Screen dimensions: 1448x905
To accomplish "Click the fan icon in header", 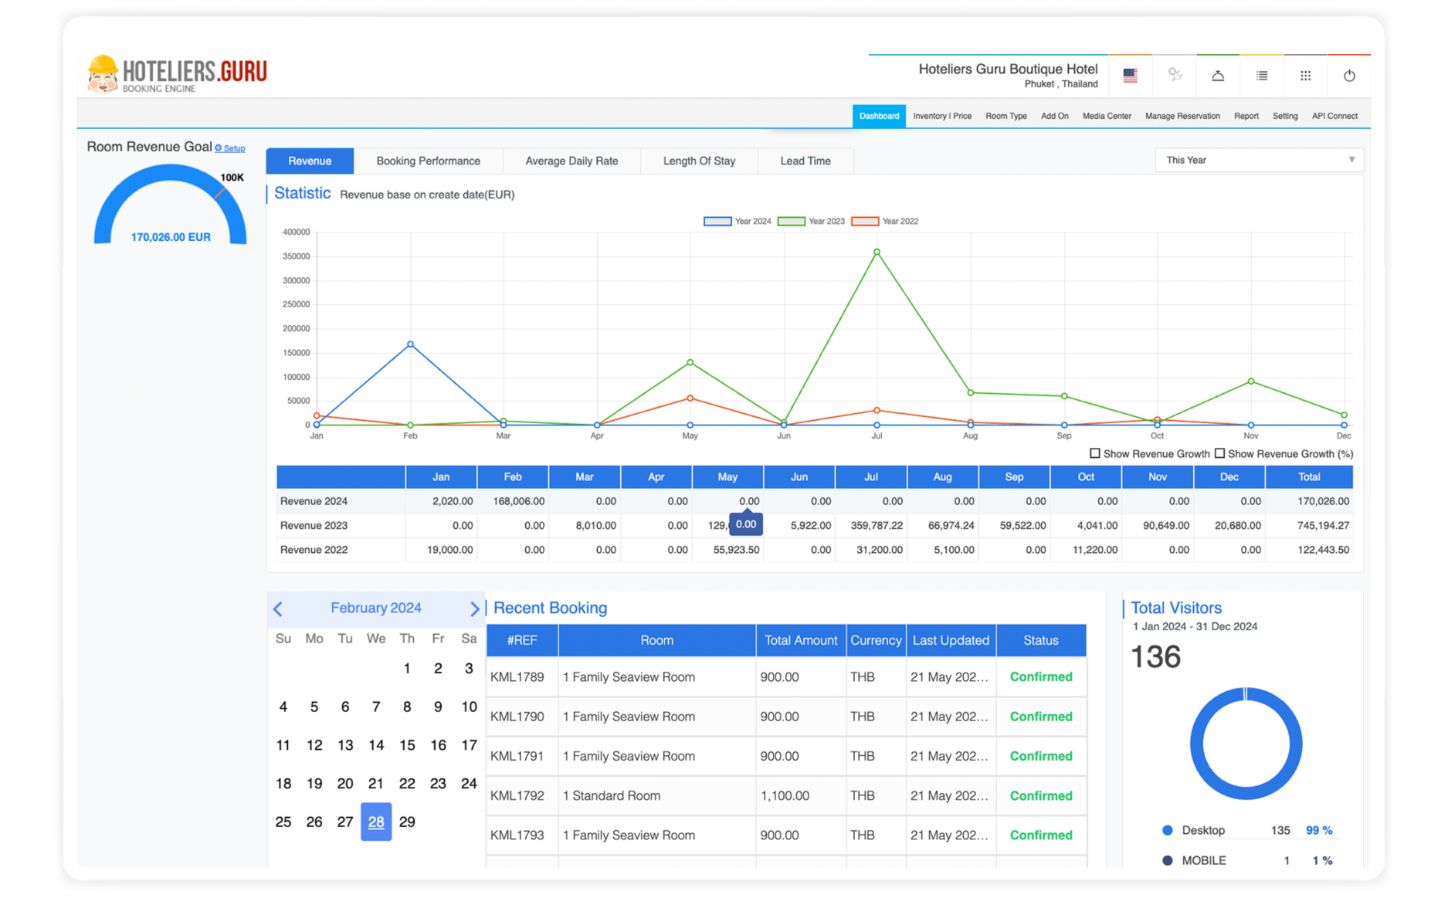I will 1174,76.
